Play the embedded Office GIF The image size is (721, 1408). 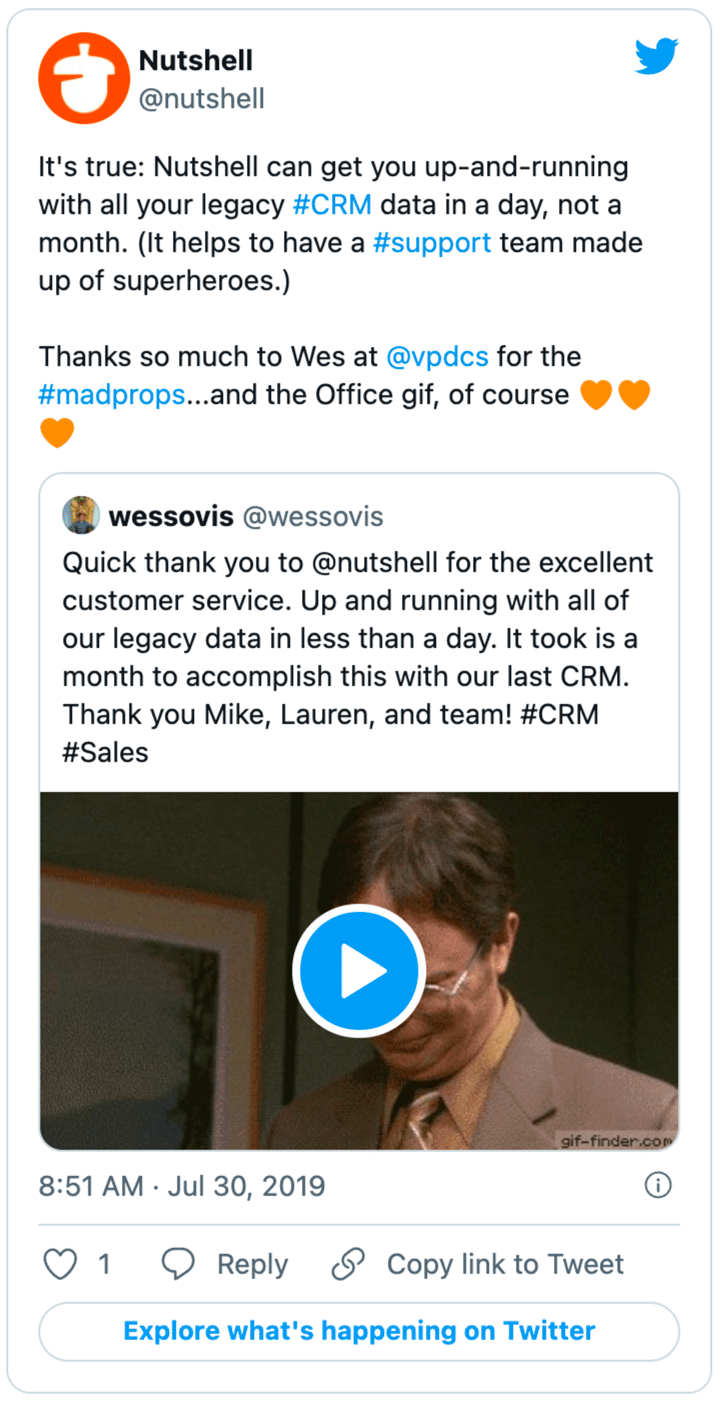(x=359, y=970)
